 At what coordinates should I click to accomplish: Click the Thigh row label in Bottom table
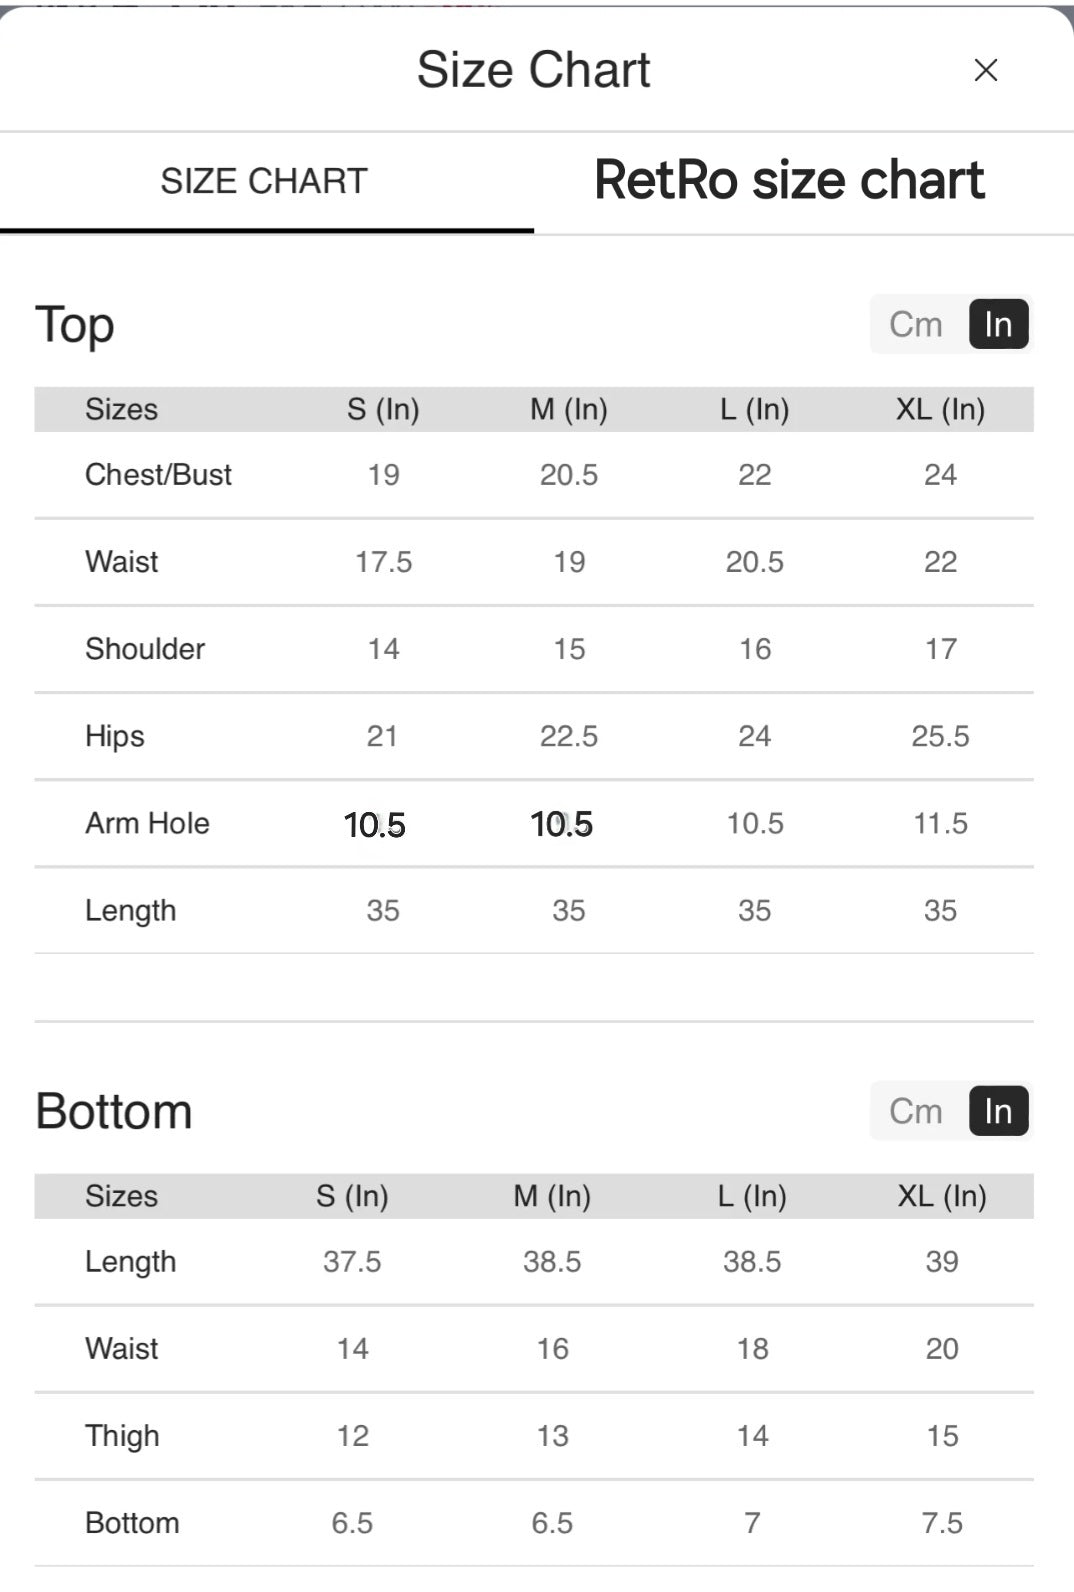pyautogui.click(x=122, y=1436)
